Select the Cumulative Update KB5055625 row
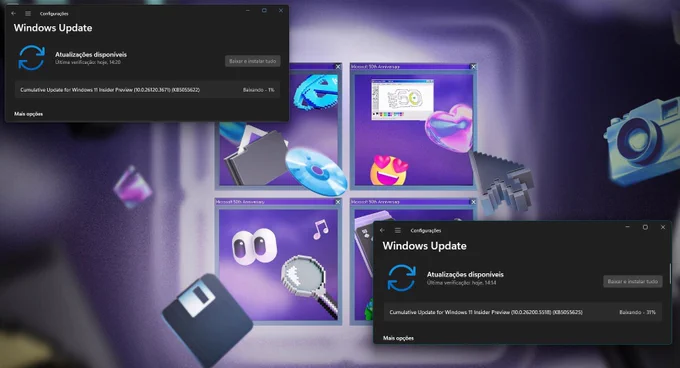Image resolution: width=680 pixels, height=368 pixels. (x=523, y=312)
